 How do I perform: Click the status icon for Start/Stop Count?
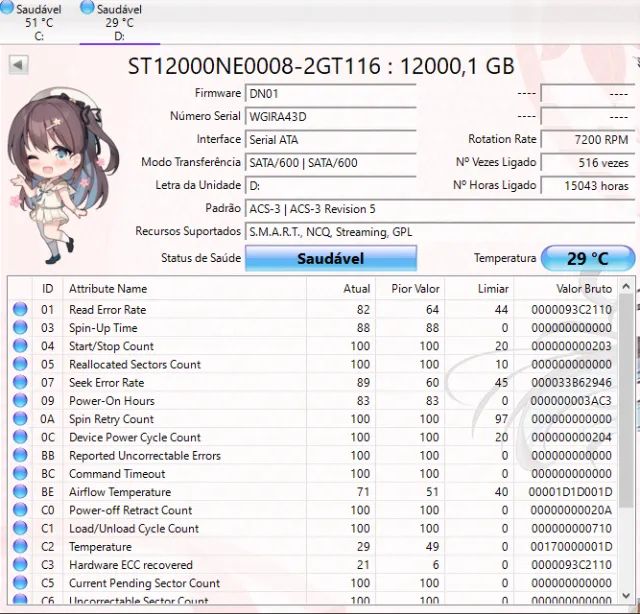20,346
